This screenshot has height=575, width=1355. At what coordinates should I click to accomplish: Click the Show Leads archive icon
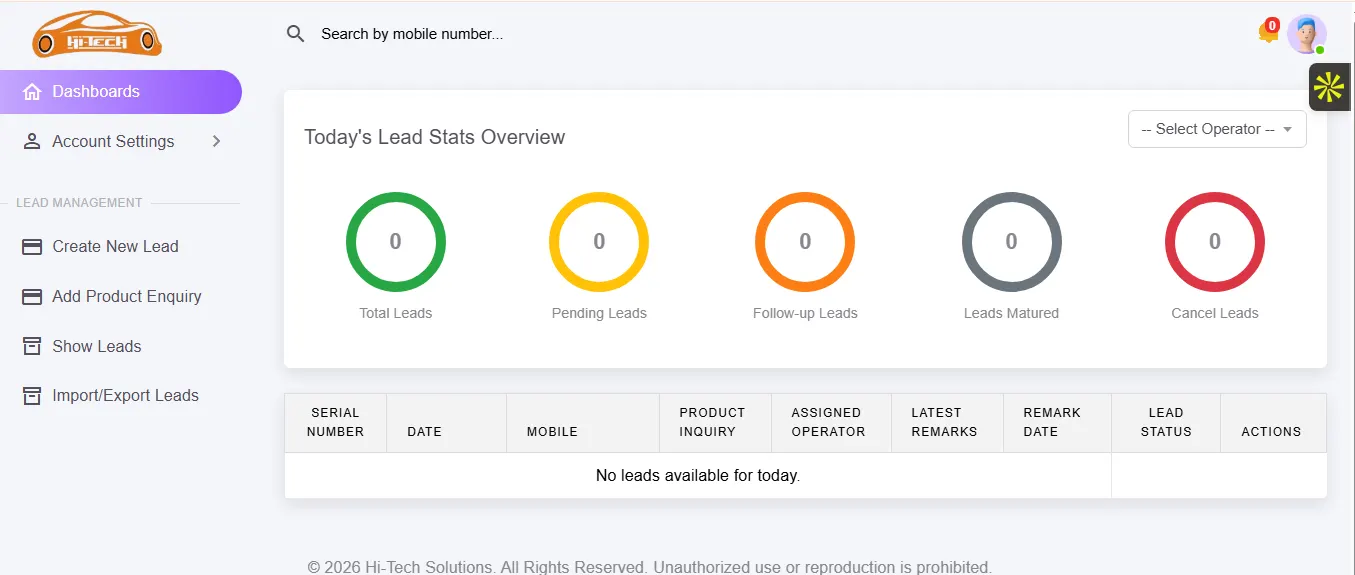click(32, 346)
